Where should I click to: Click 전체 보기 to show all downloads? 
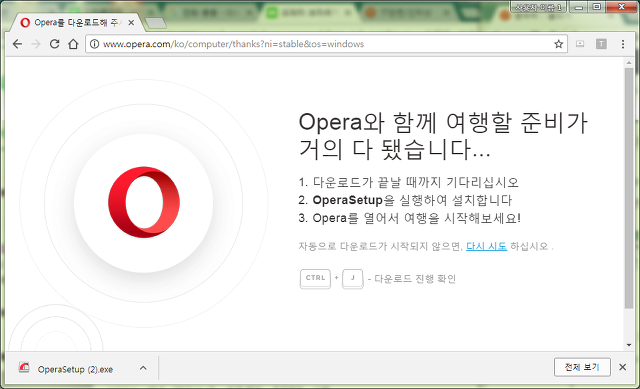coord(582,367)
